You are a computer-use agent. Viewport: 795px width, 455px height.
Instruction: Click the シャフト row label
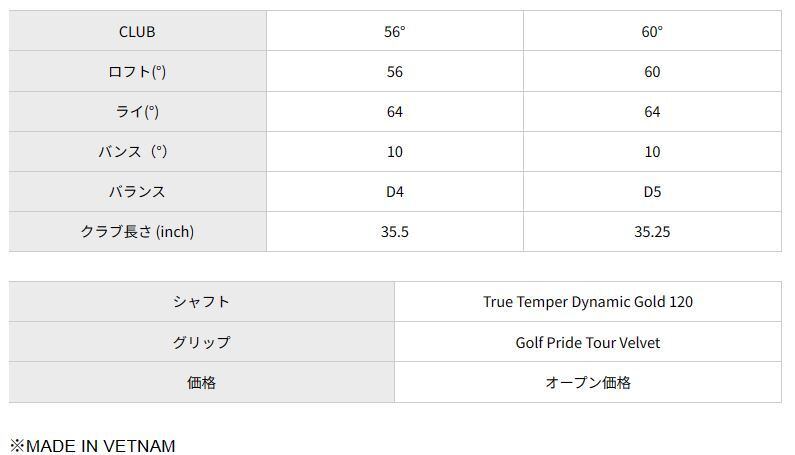(x=201, y=301)
